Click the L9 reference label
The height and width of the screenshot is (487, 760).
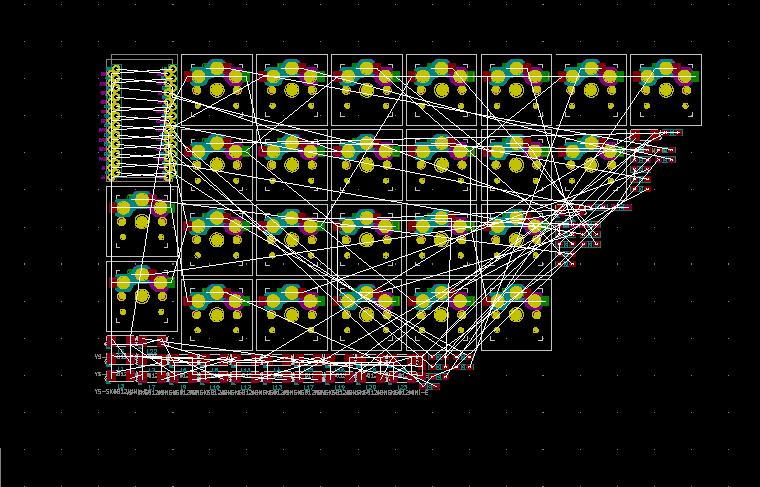click(x=183, y=387)
